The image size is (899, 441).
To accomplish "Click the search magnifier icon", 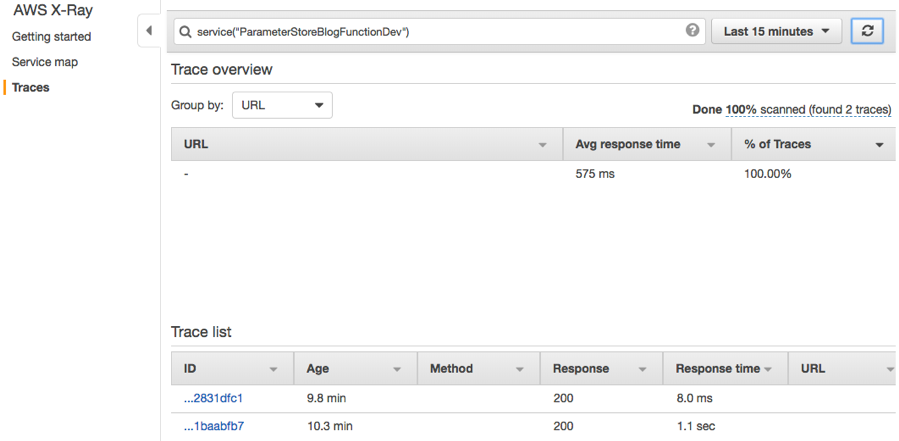I will (185, 32).
